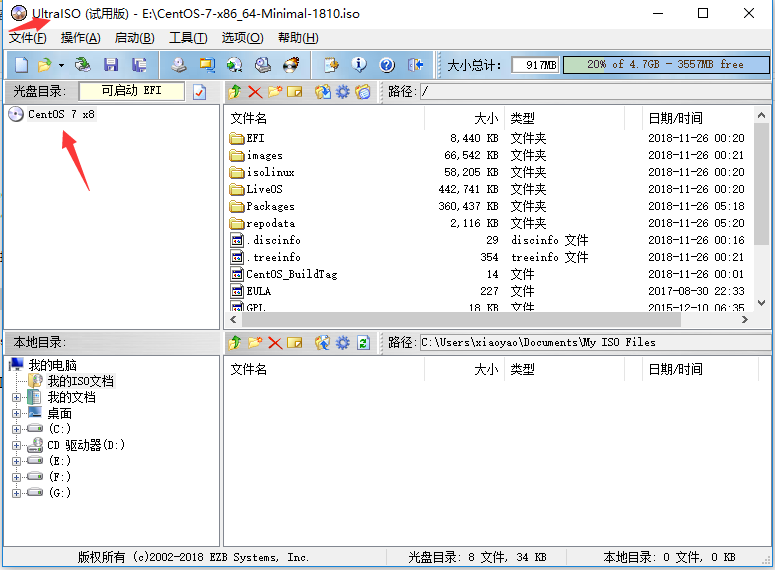
Task: Open the 文件(F) menu
Action: pos(28,38)
